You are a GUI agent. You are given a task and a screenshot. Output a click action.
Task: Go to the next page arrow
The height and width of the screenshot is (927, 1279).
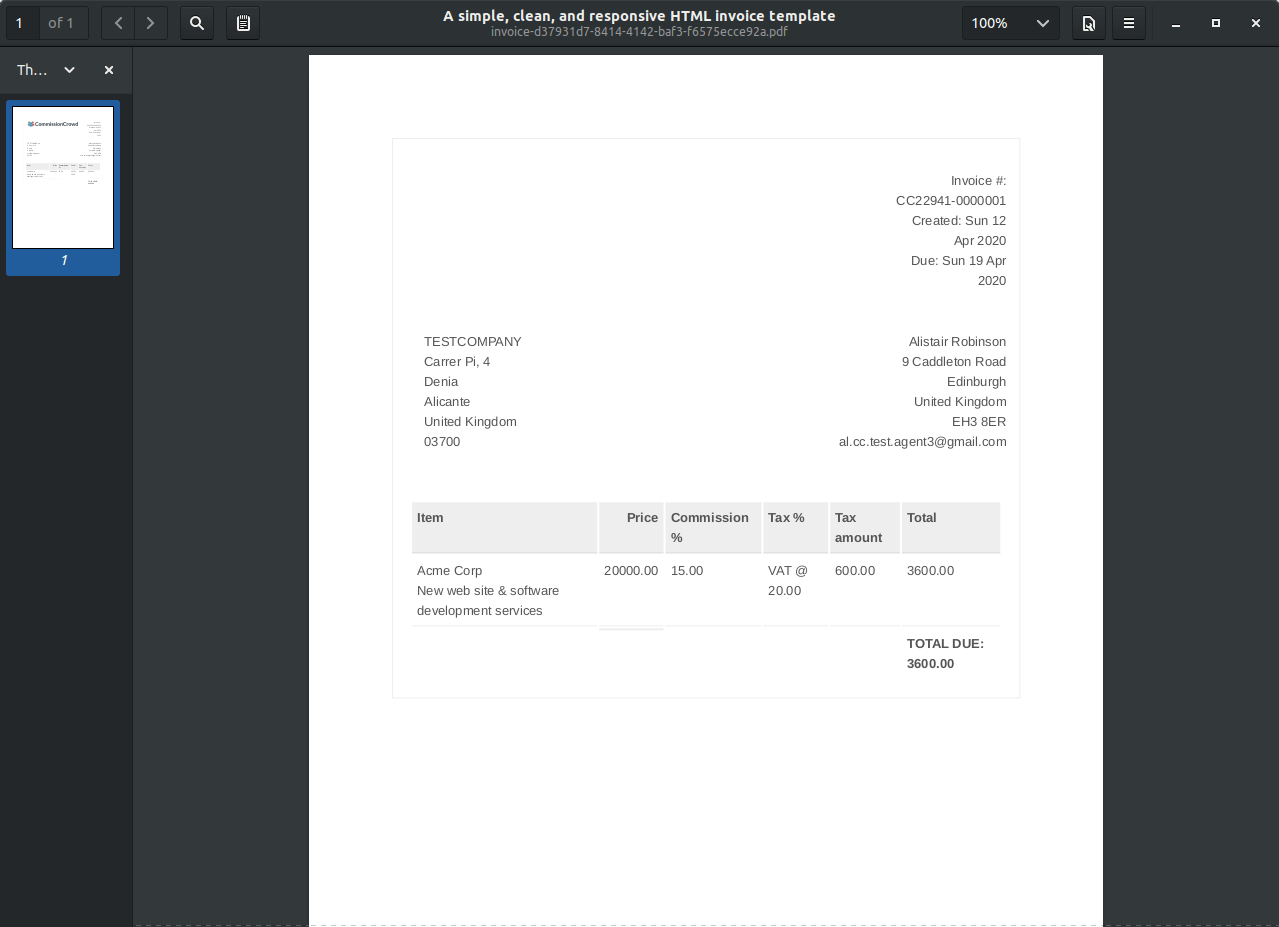(151, 23)
